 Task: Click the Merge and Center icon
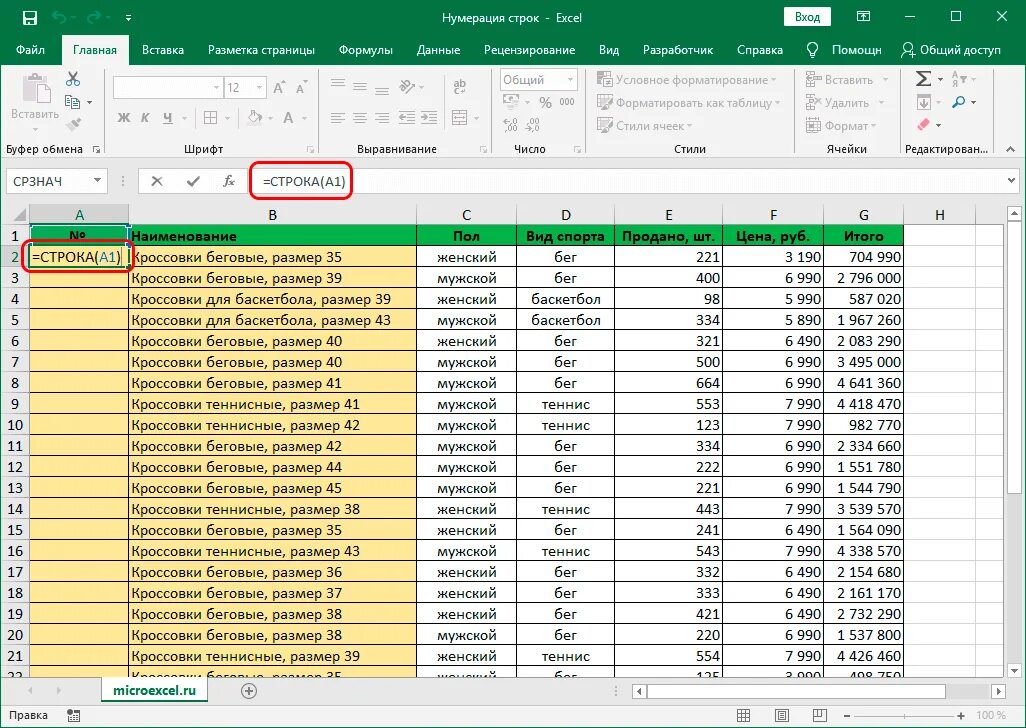[460, 118]
